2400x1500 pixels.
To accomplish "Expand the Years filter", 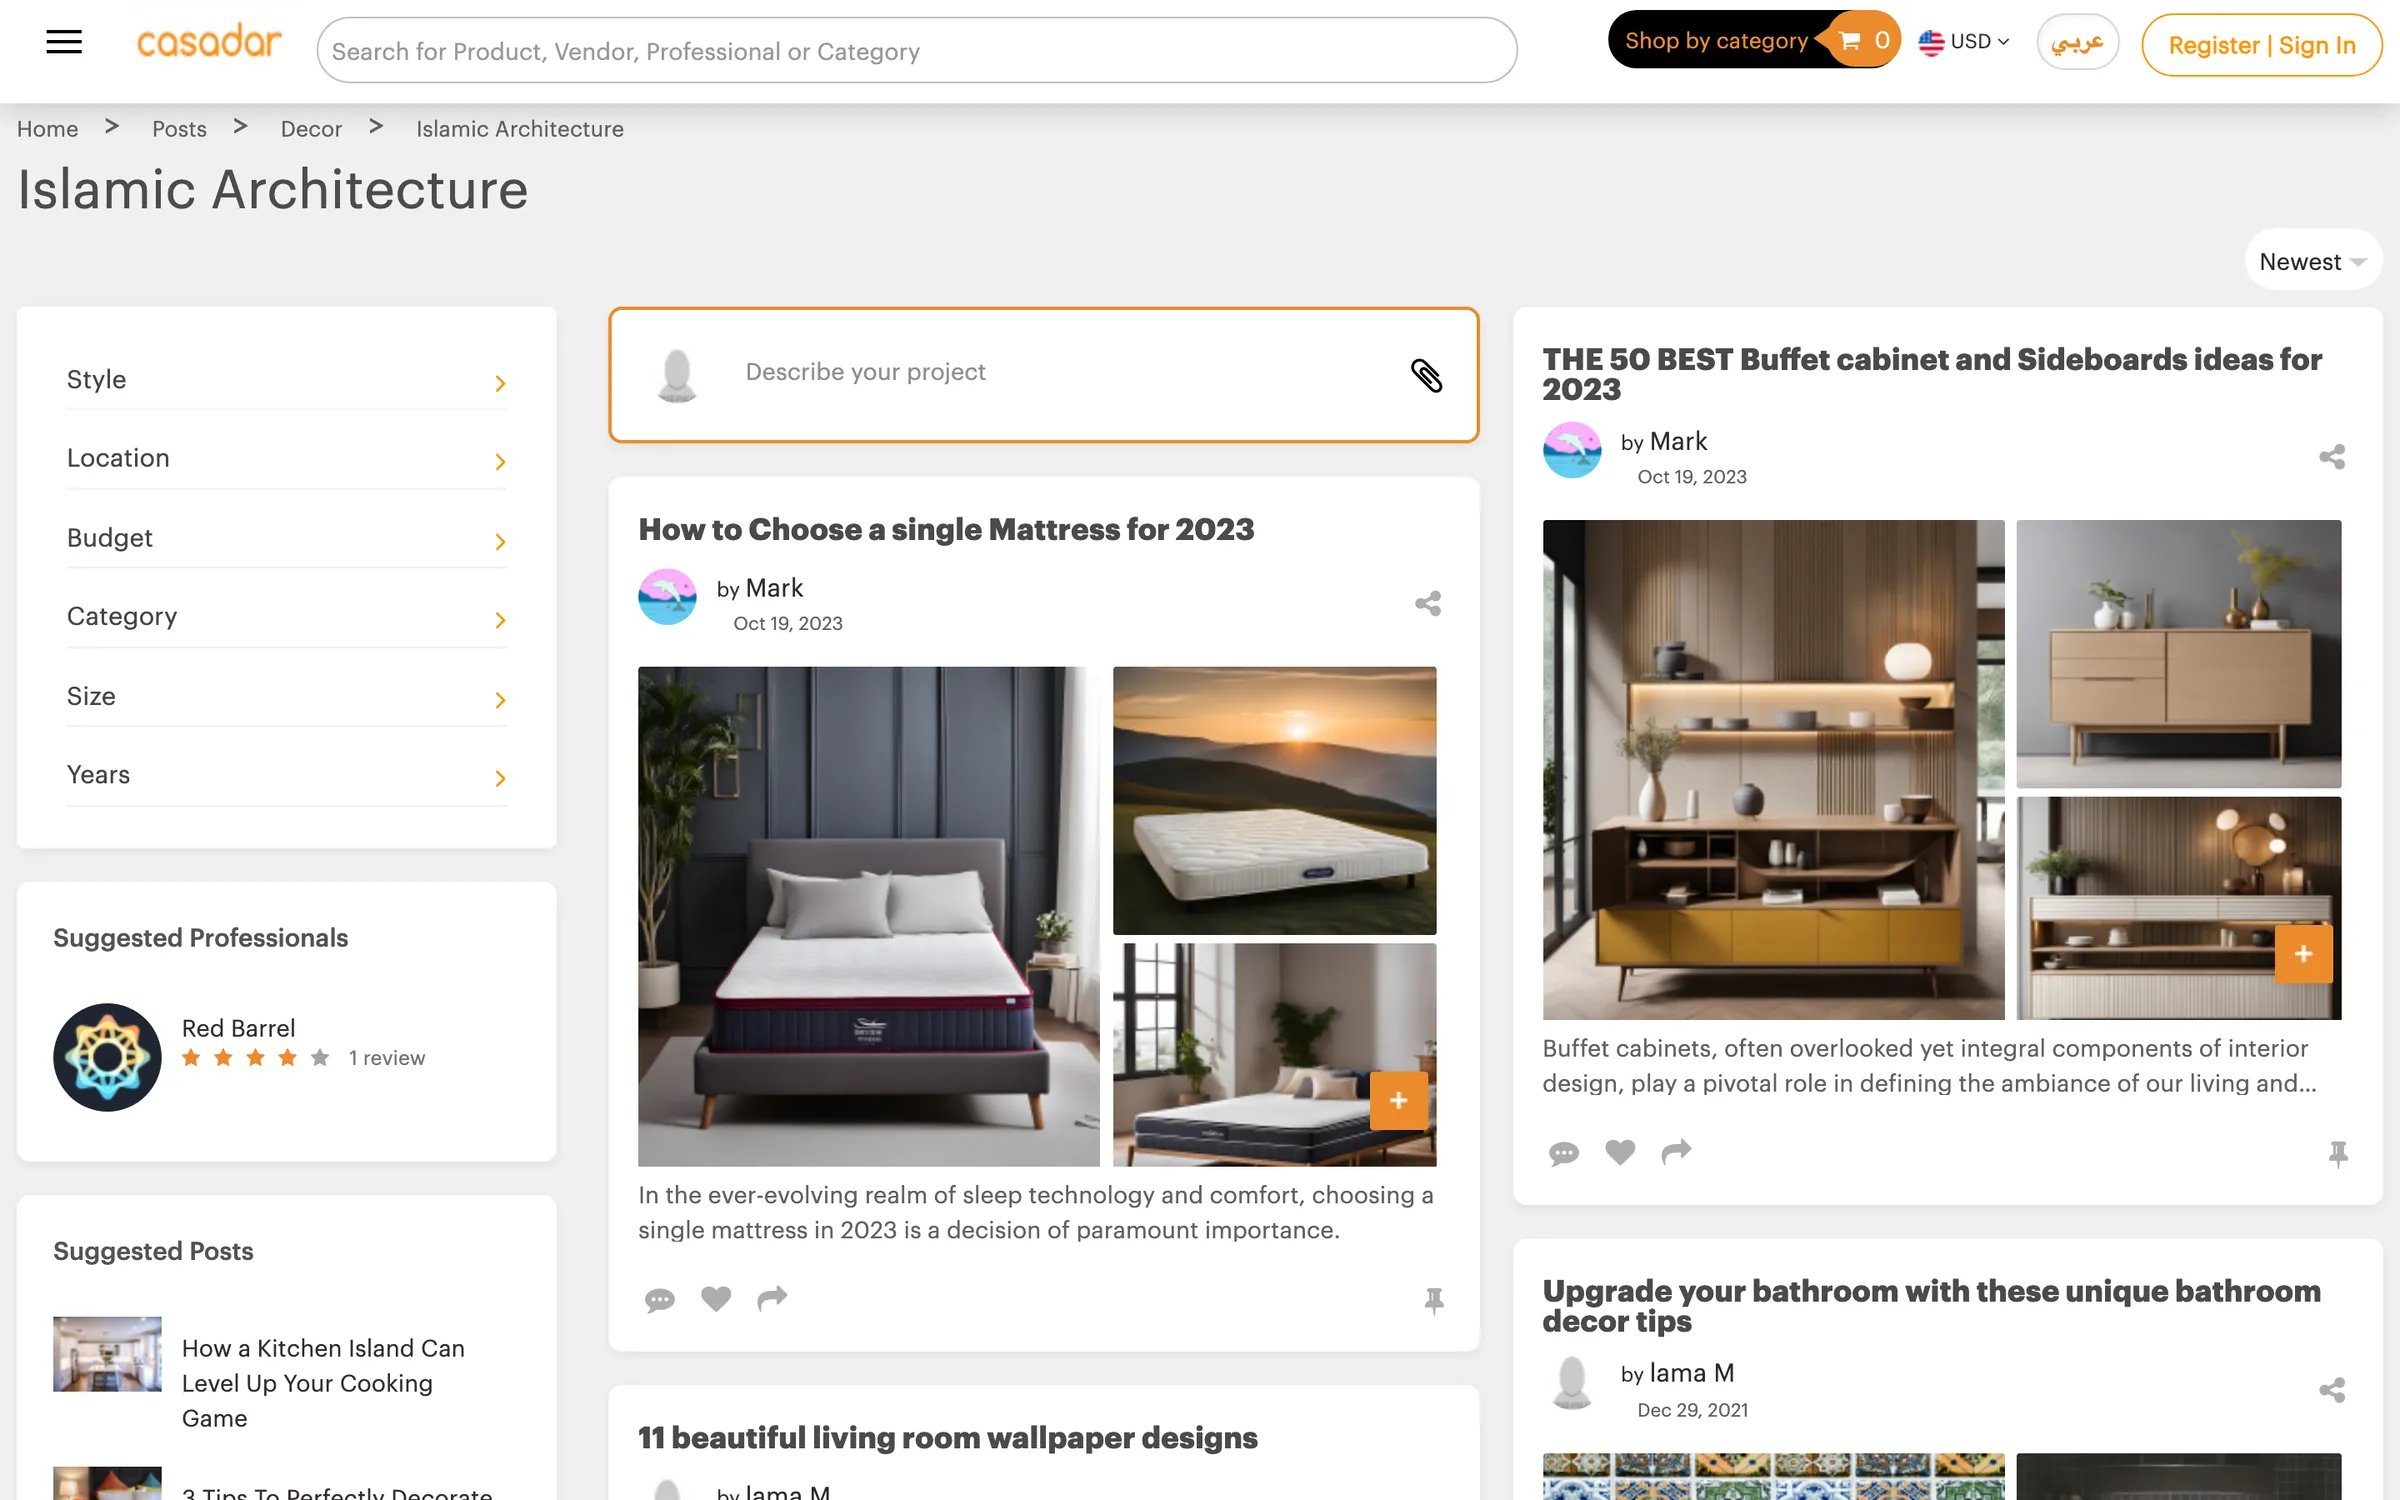I will click(286, 776).
